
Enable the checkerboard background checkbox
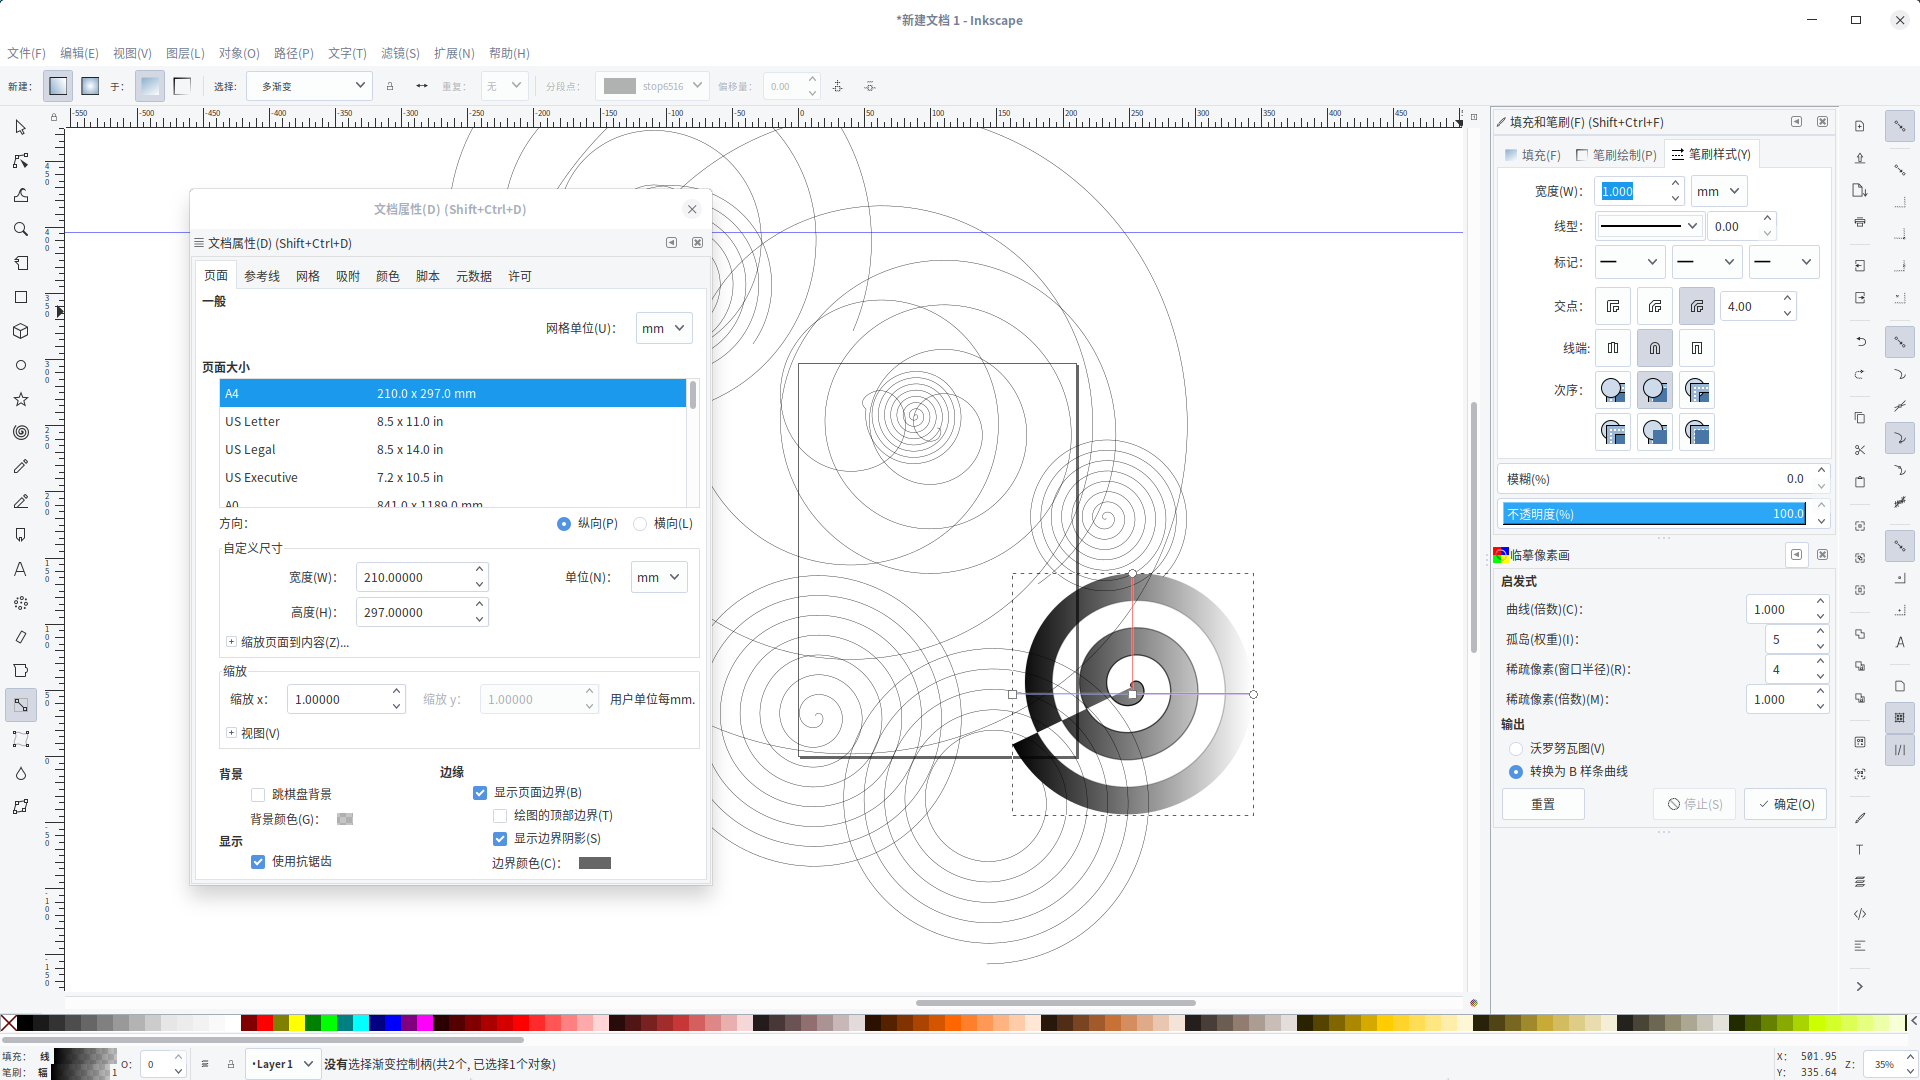[x=258, y=795]
